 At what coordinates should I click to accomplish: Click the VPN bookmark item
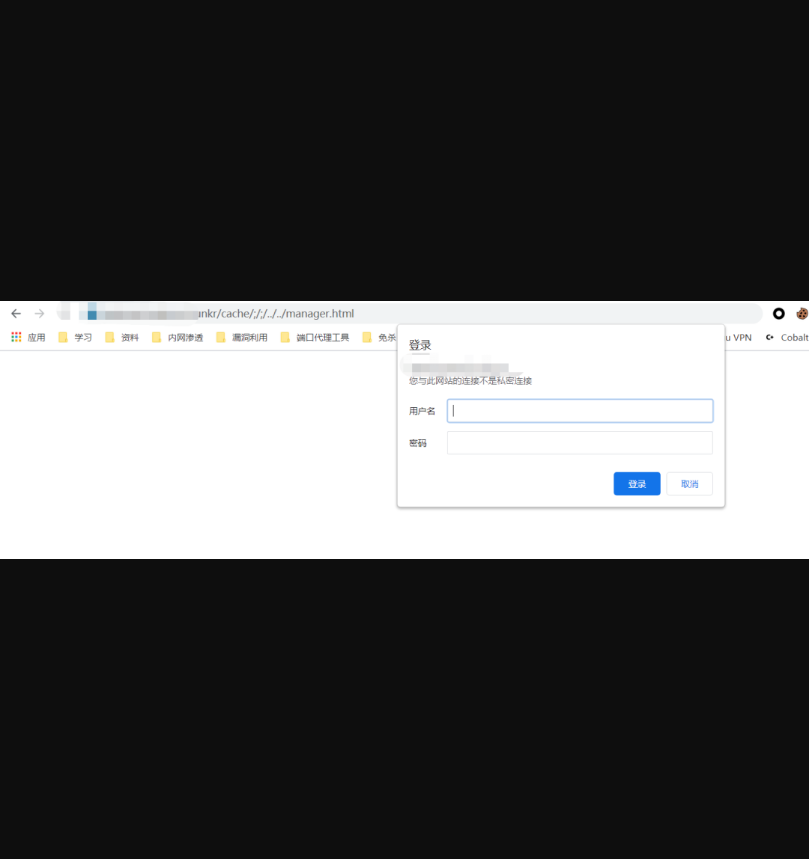(738, 337)
